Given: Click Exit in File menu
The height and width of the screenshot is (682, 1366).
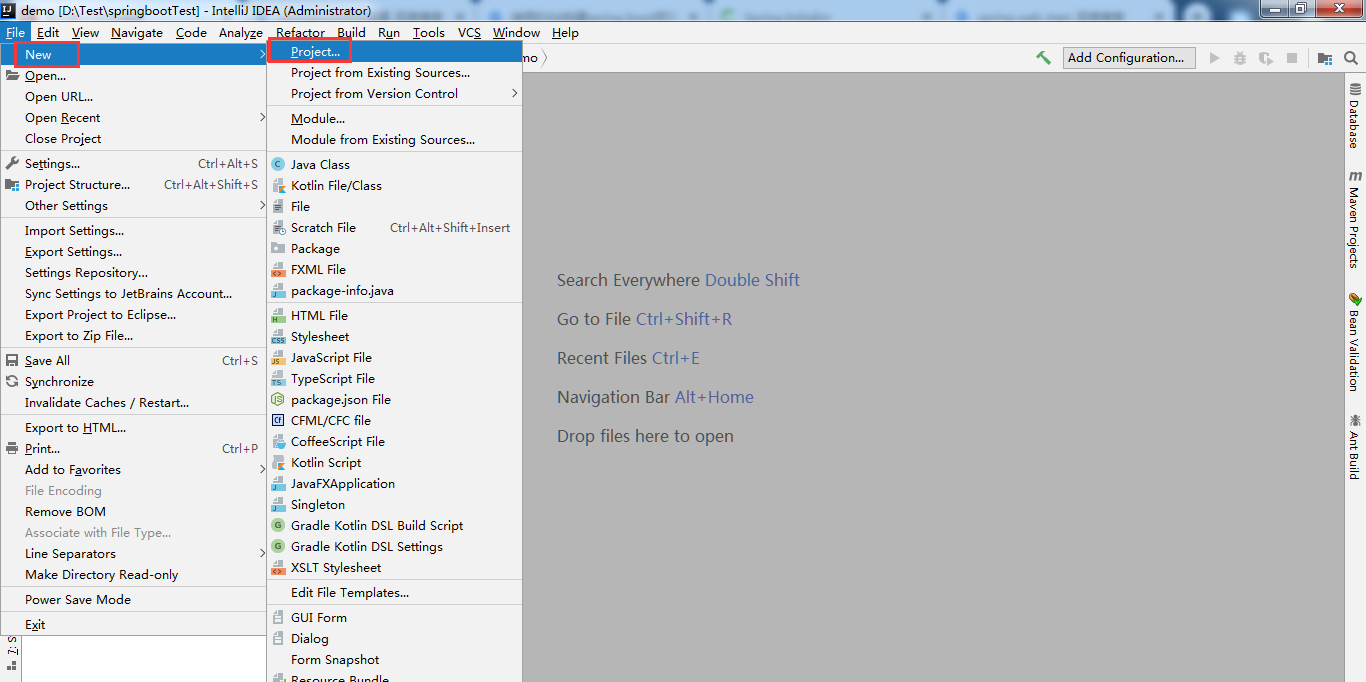Looking at the screenshot, I should point(133,624).
